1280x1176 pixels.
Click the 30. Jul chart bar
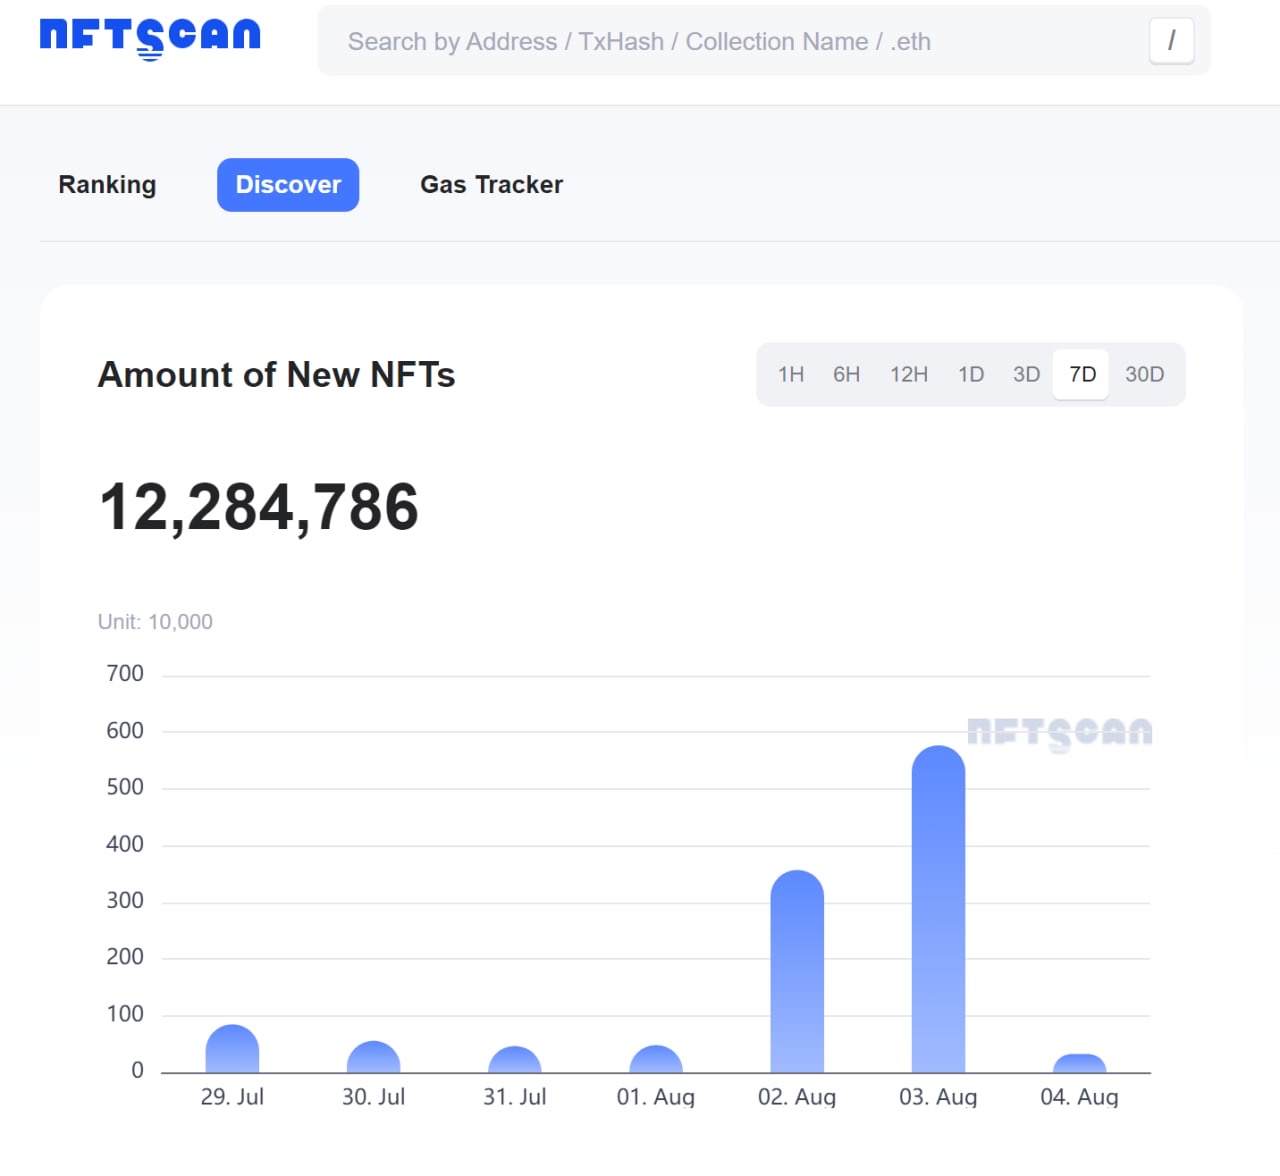pyautogui.click(x=373, y=1058)
